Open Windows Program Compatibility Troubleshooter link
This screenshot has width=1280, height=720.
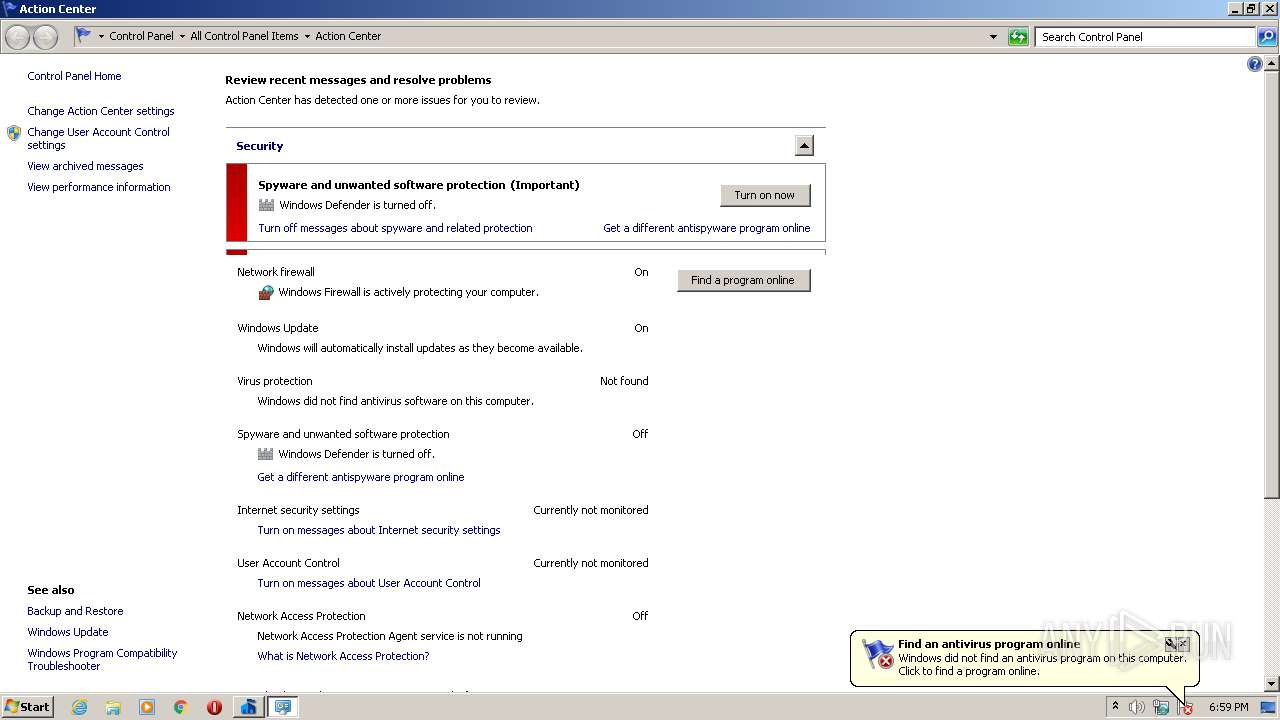tap(102, 659)
